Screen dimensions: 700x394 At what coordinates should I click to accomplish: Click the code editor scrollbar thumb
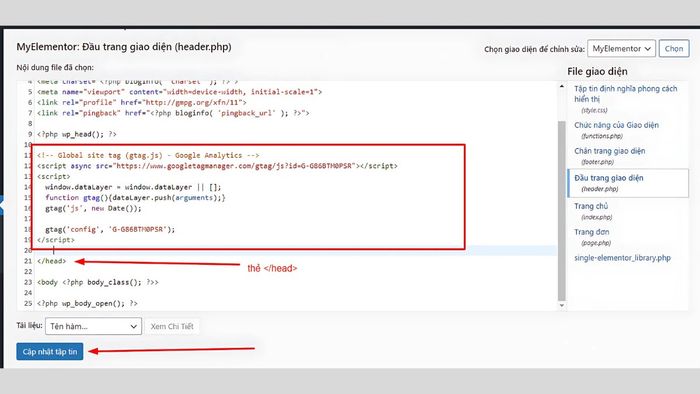click(562, 211)
